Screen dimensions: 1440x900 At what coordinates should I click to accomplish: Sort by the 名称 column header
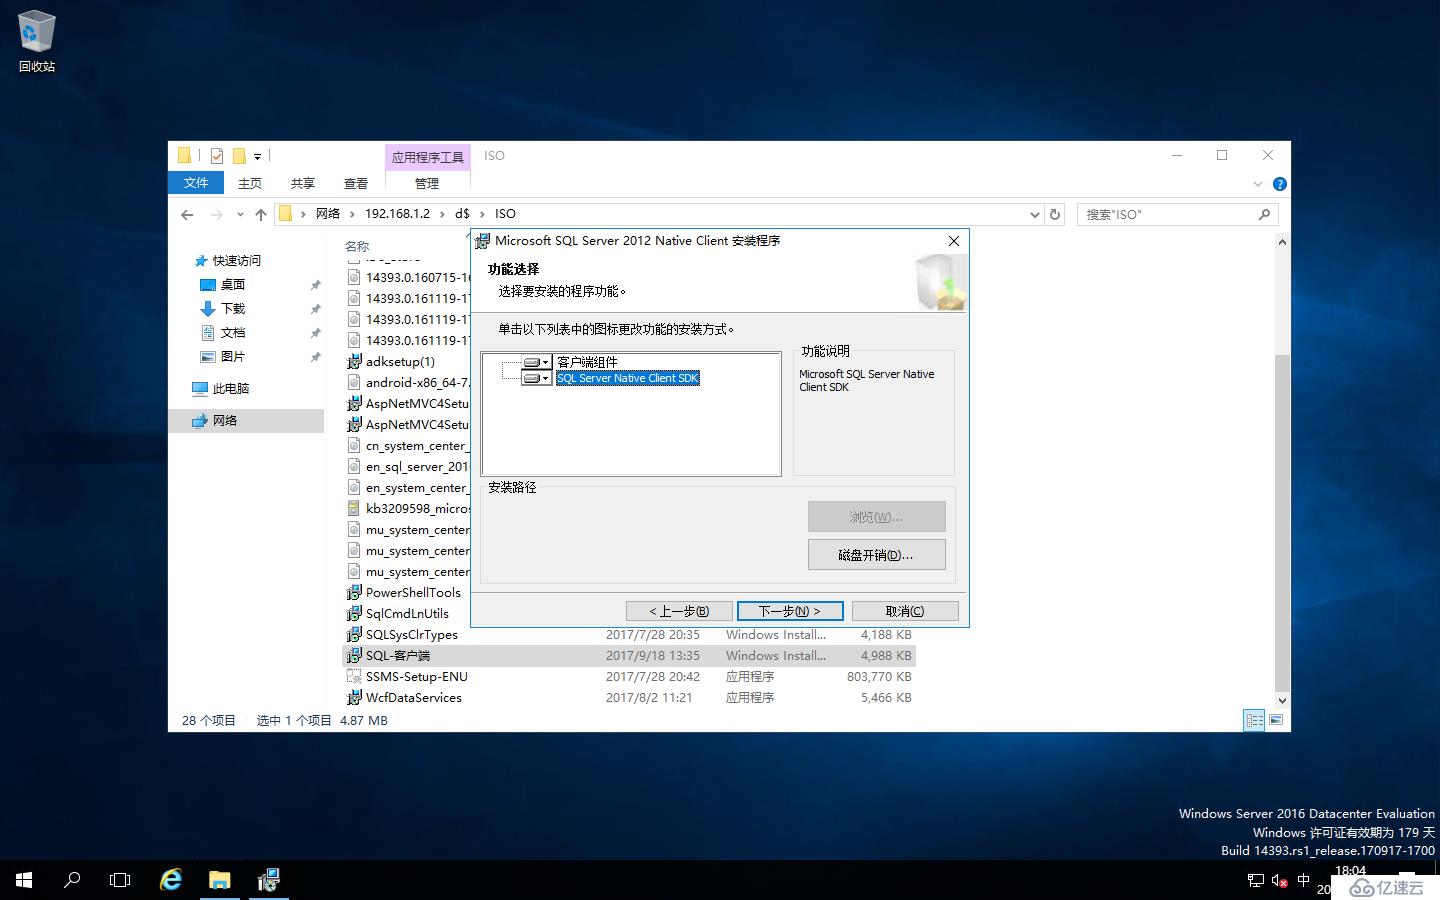[x=357, y=246]
